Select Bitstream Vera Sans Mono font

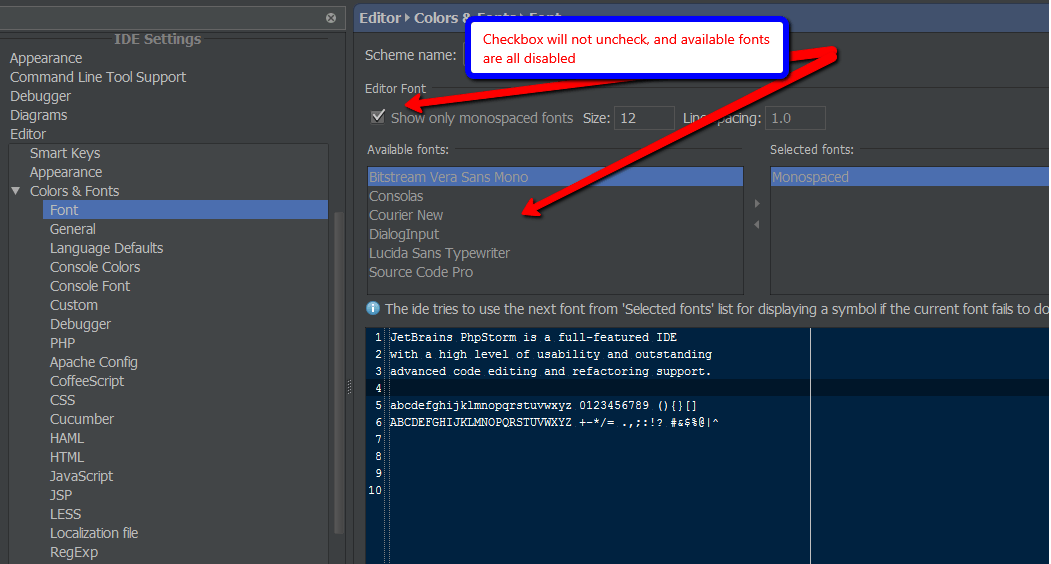click(448, 177)
